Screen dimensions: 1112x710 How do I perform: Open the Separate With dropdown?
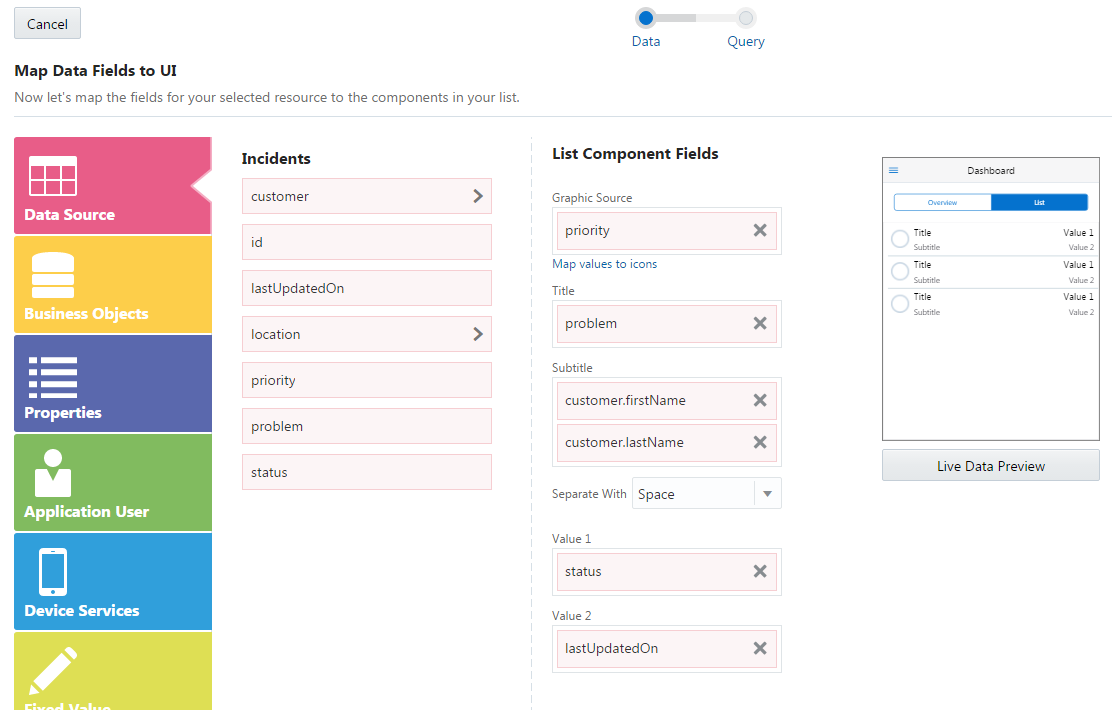point(767,494)
